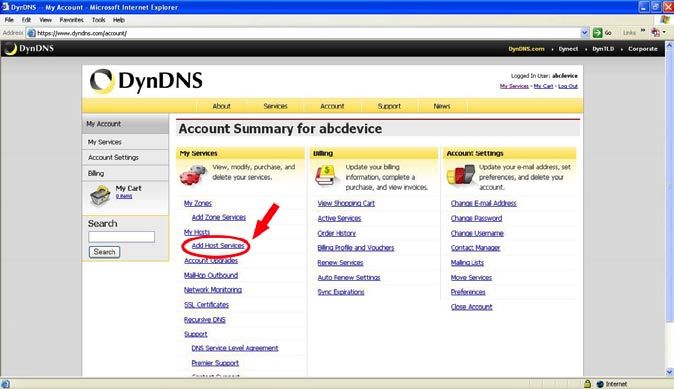Viewport: 674px width, 389px height.
Task: Click View Shopping Cart link
Action: click(346, 203)
